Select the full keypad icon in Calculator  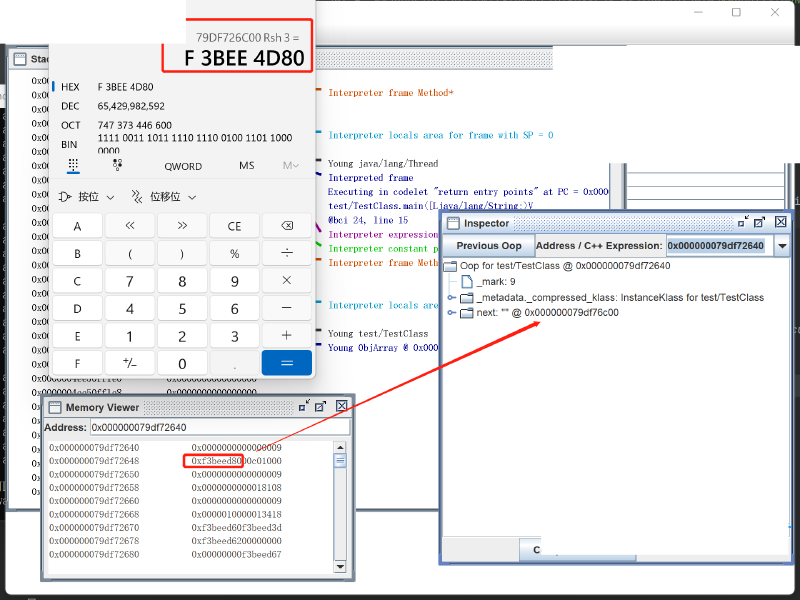point(73,165)
